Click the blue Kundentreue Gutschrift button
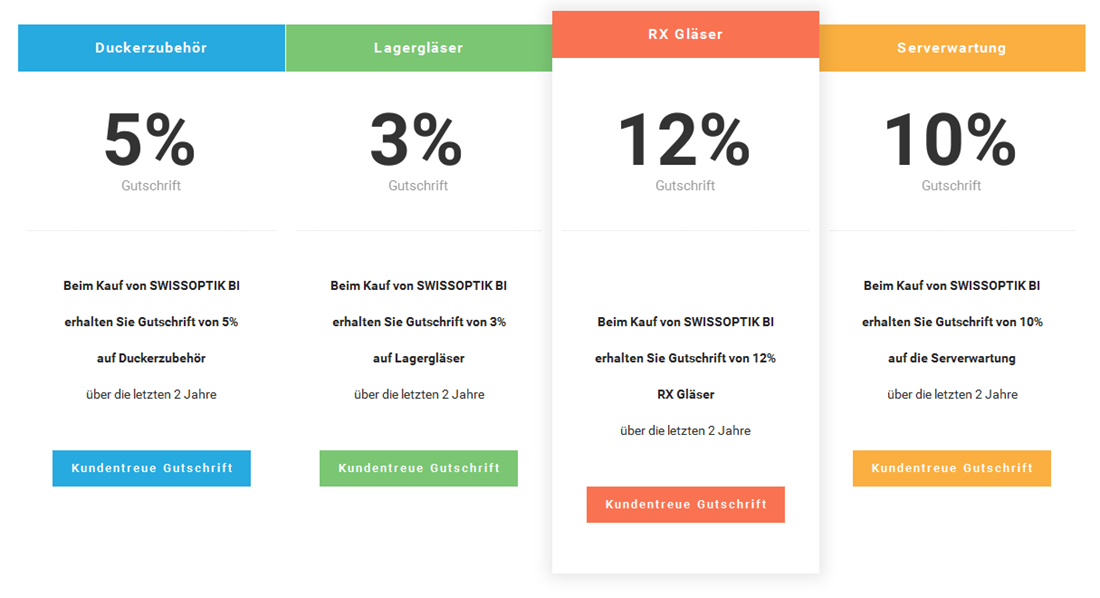This screenshot has height=598, width=1100. (x=152, y=468)
